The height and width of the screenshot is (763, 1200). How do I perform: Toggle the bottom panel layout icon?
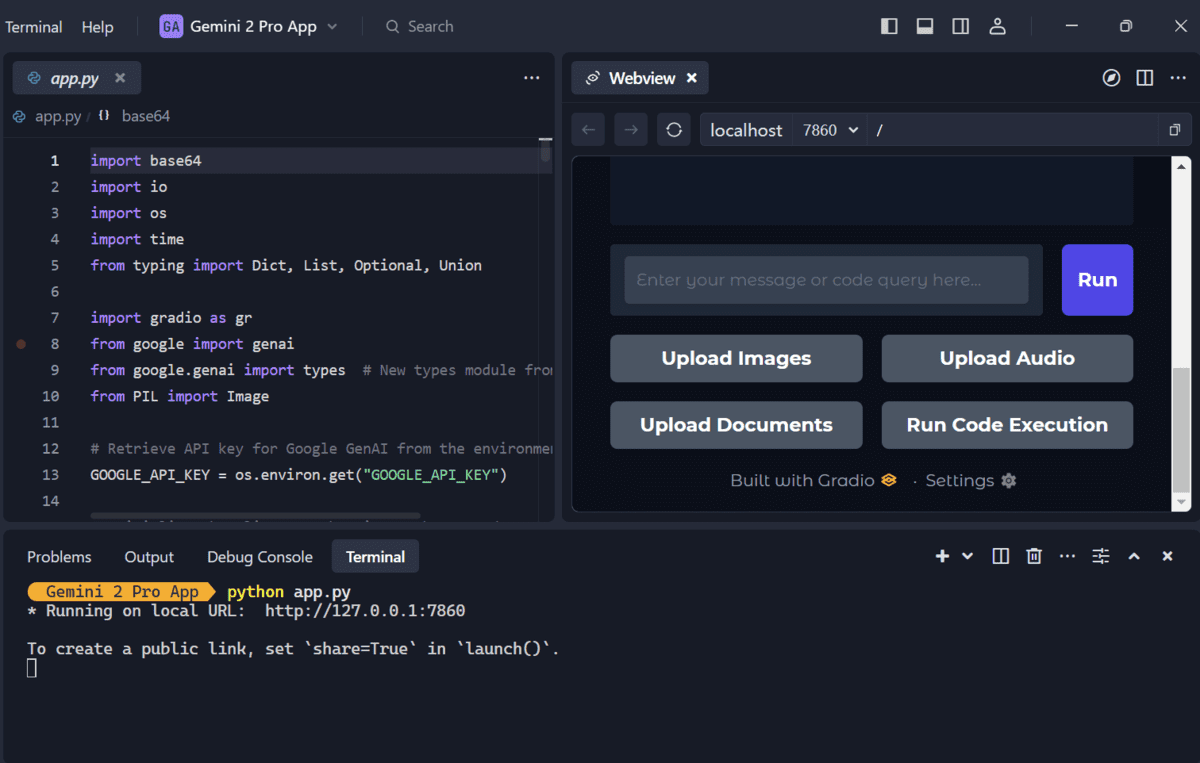(925, 26)
